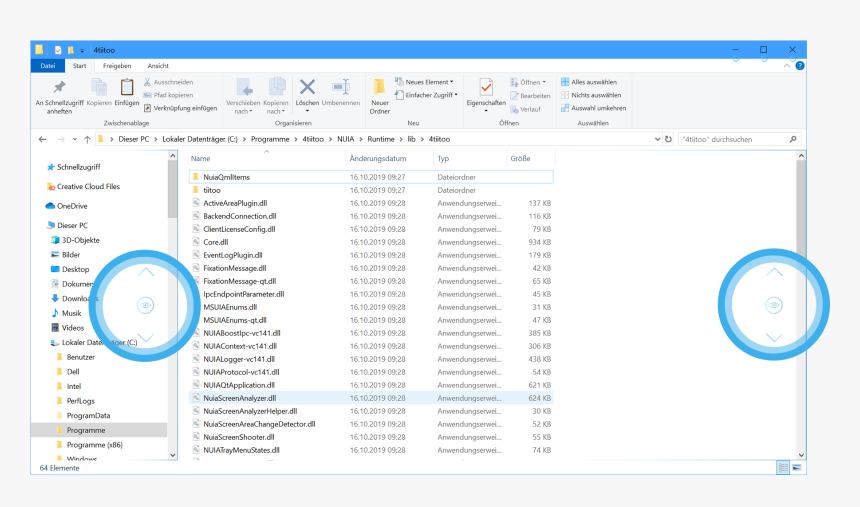
Task: Open the Datei menu tab
Action: tap(48, 66)
